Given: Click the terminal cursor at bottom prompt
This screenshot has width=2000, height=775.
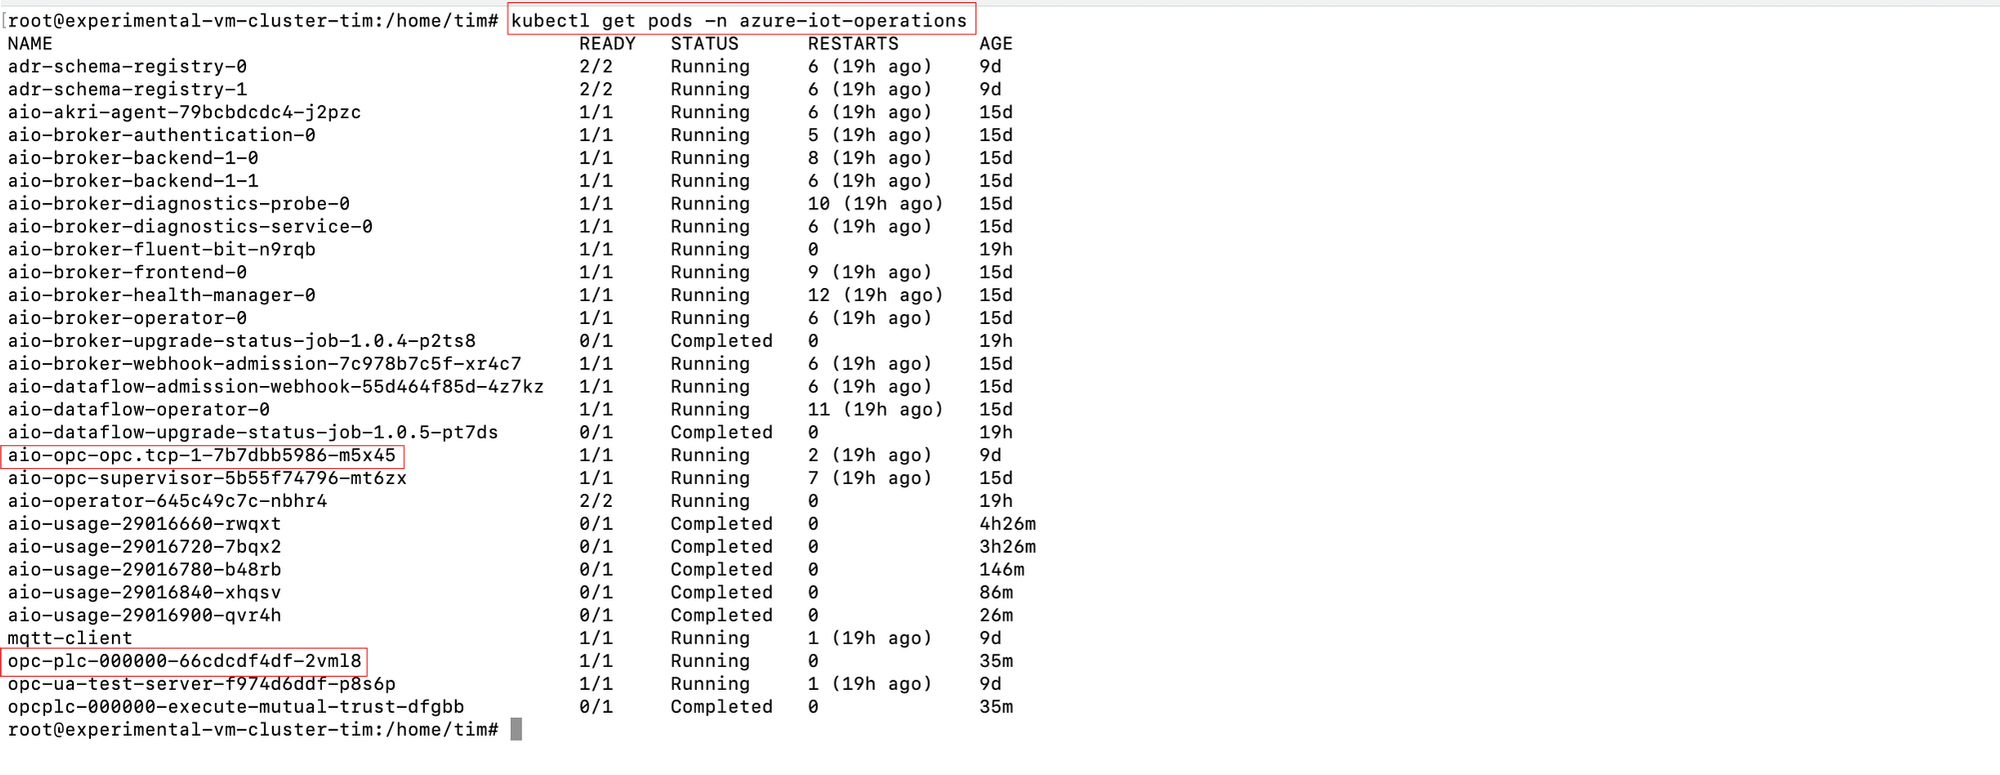Looking at the screenshot, I should [516, 730].
